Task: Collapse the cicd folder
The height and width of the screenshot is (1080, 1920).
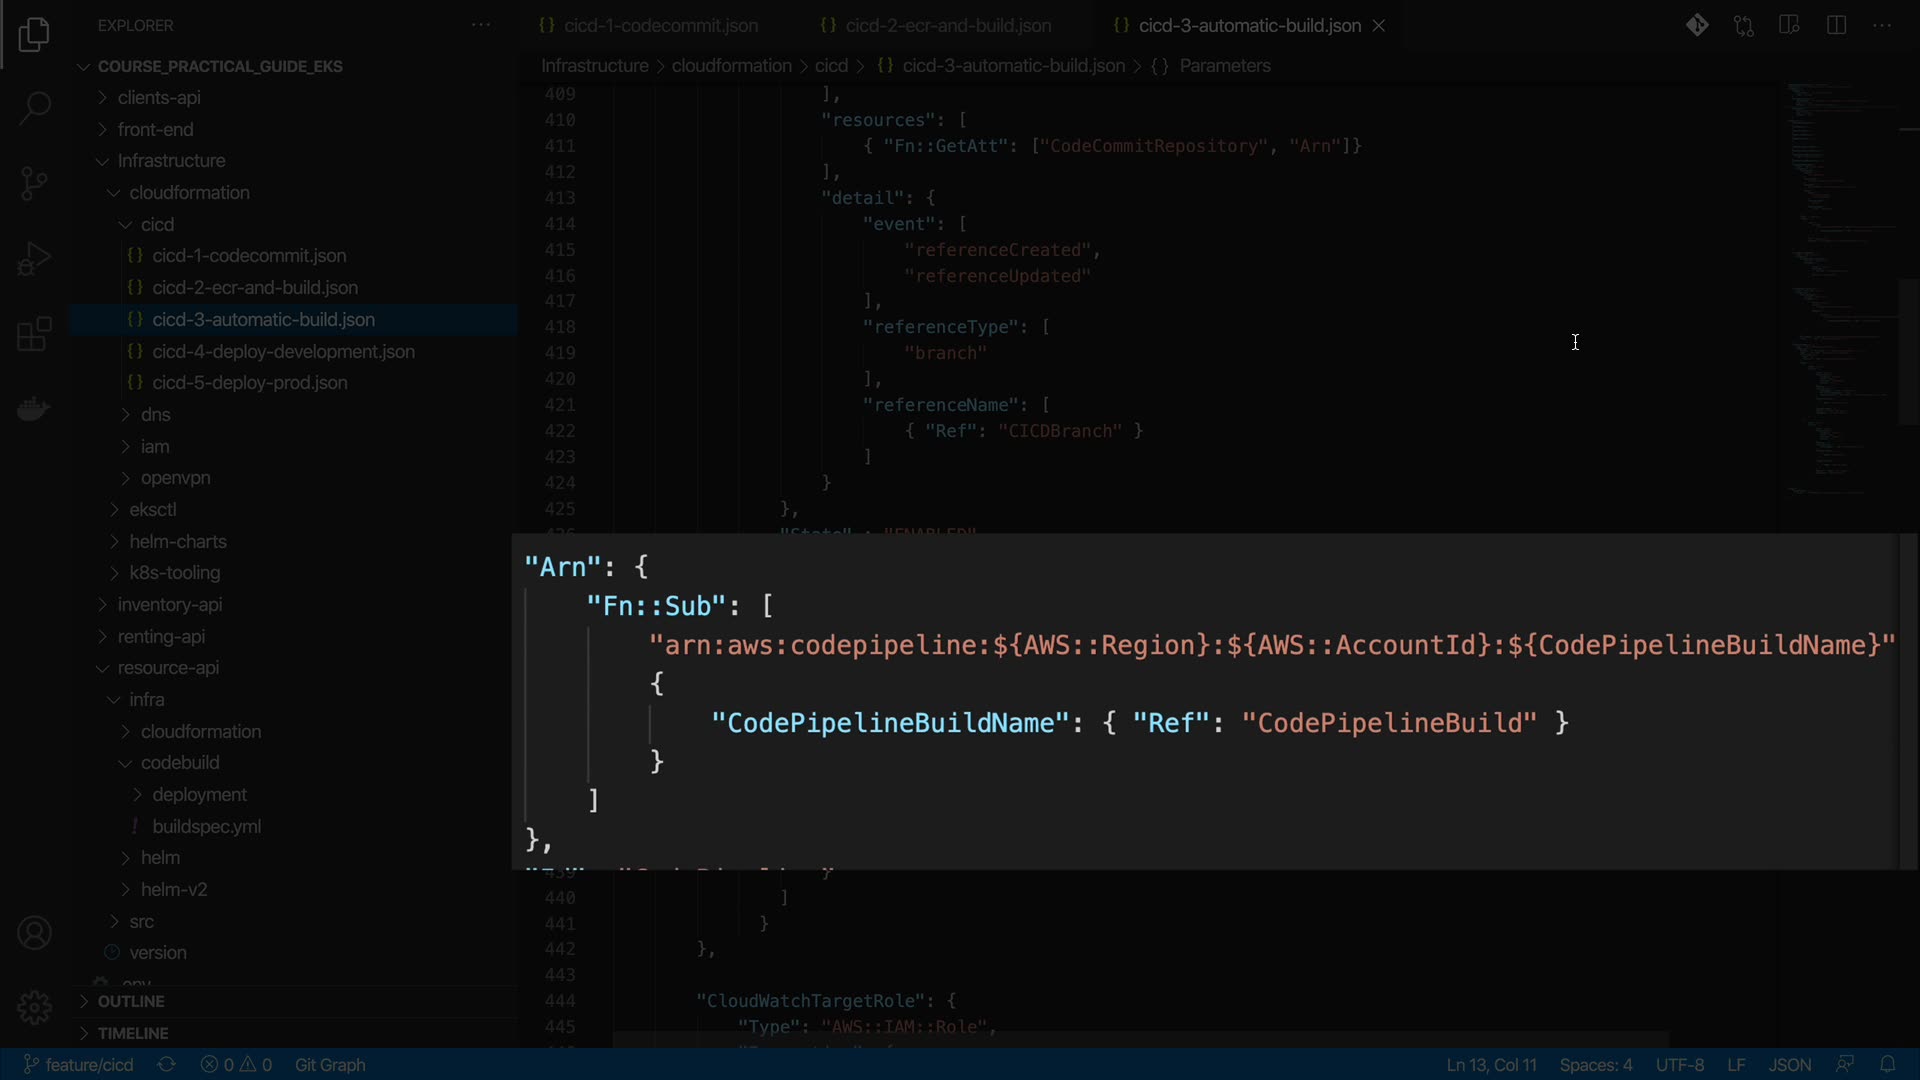Action: (157, 225)
